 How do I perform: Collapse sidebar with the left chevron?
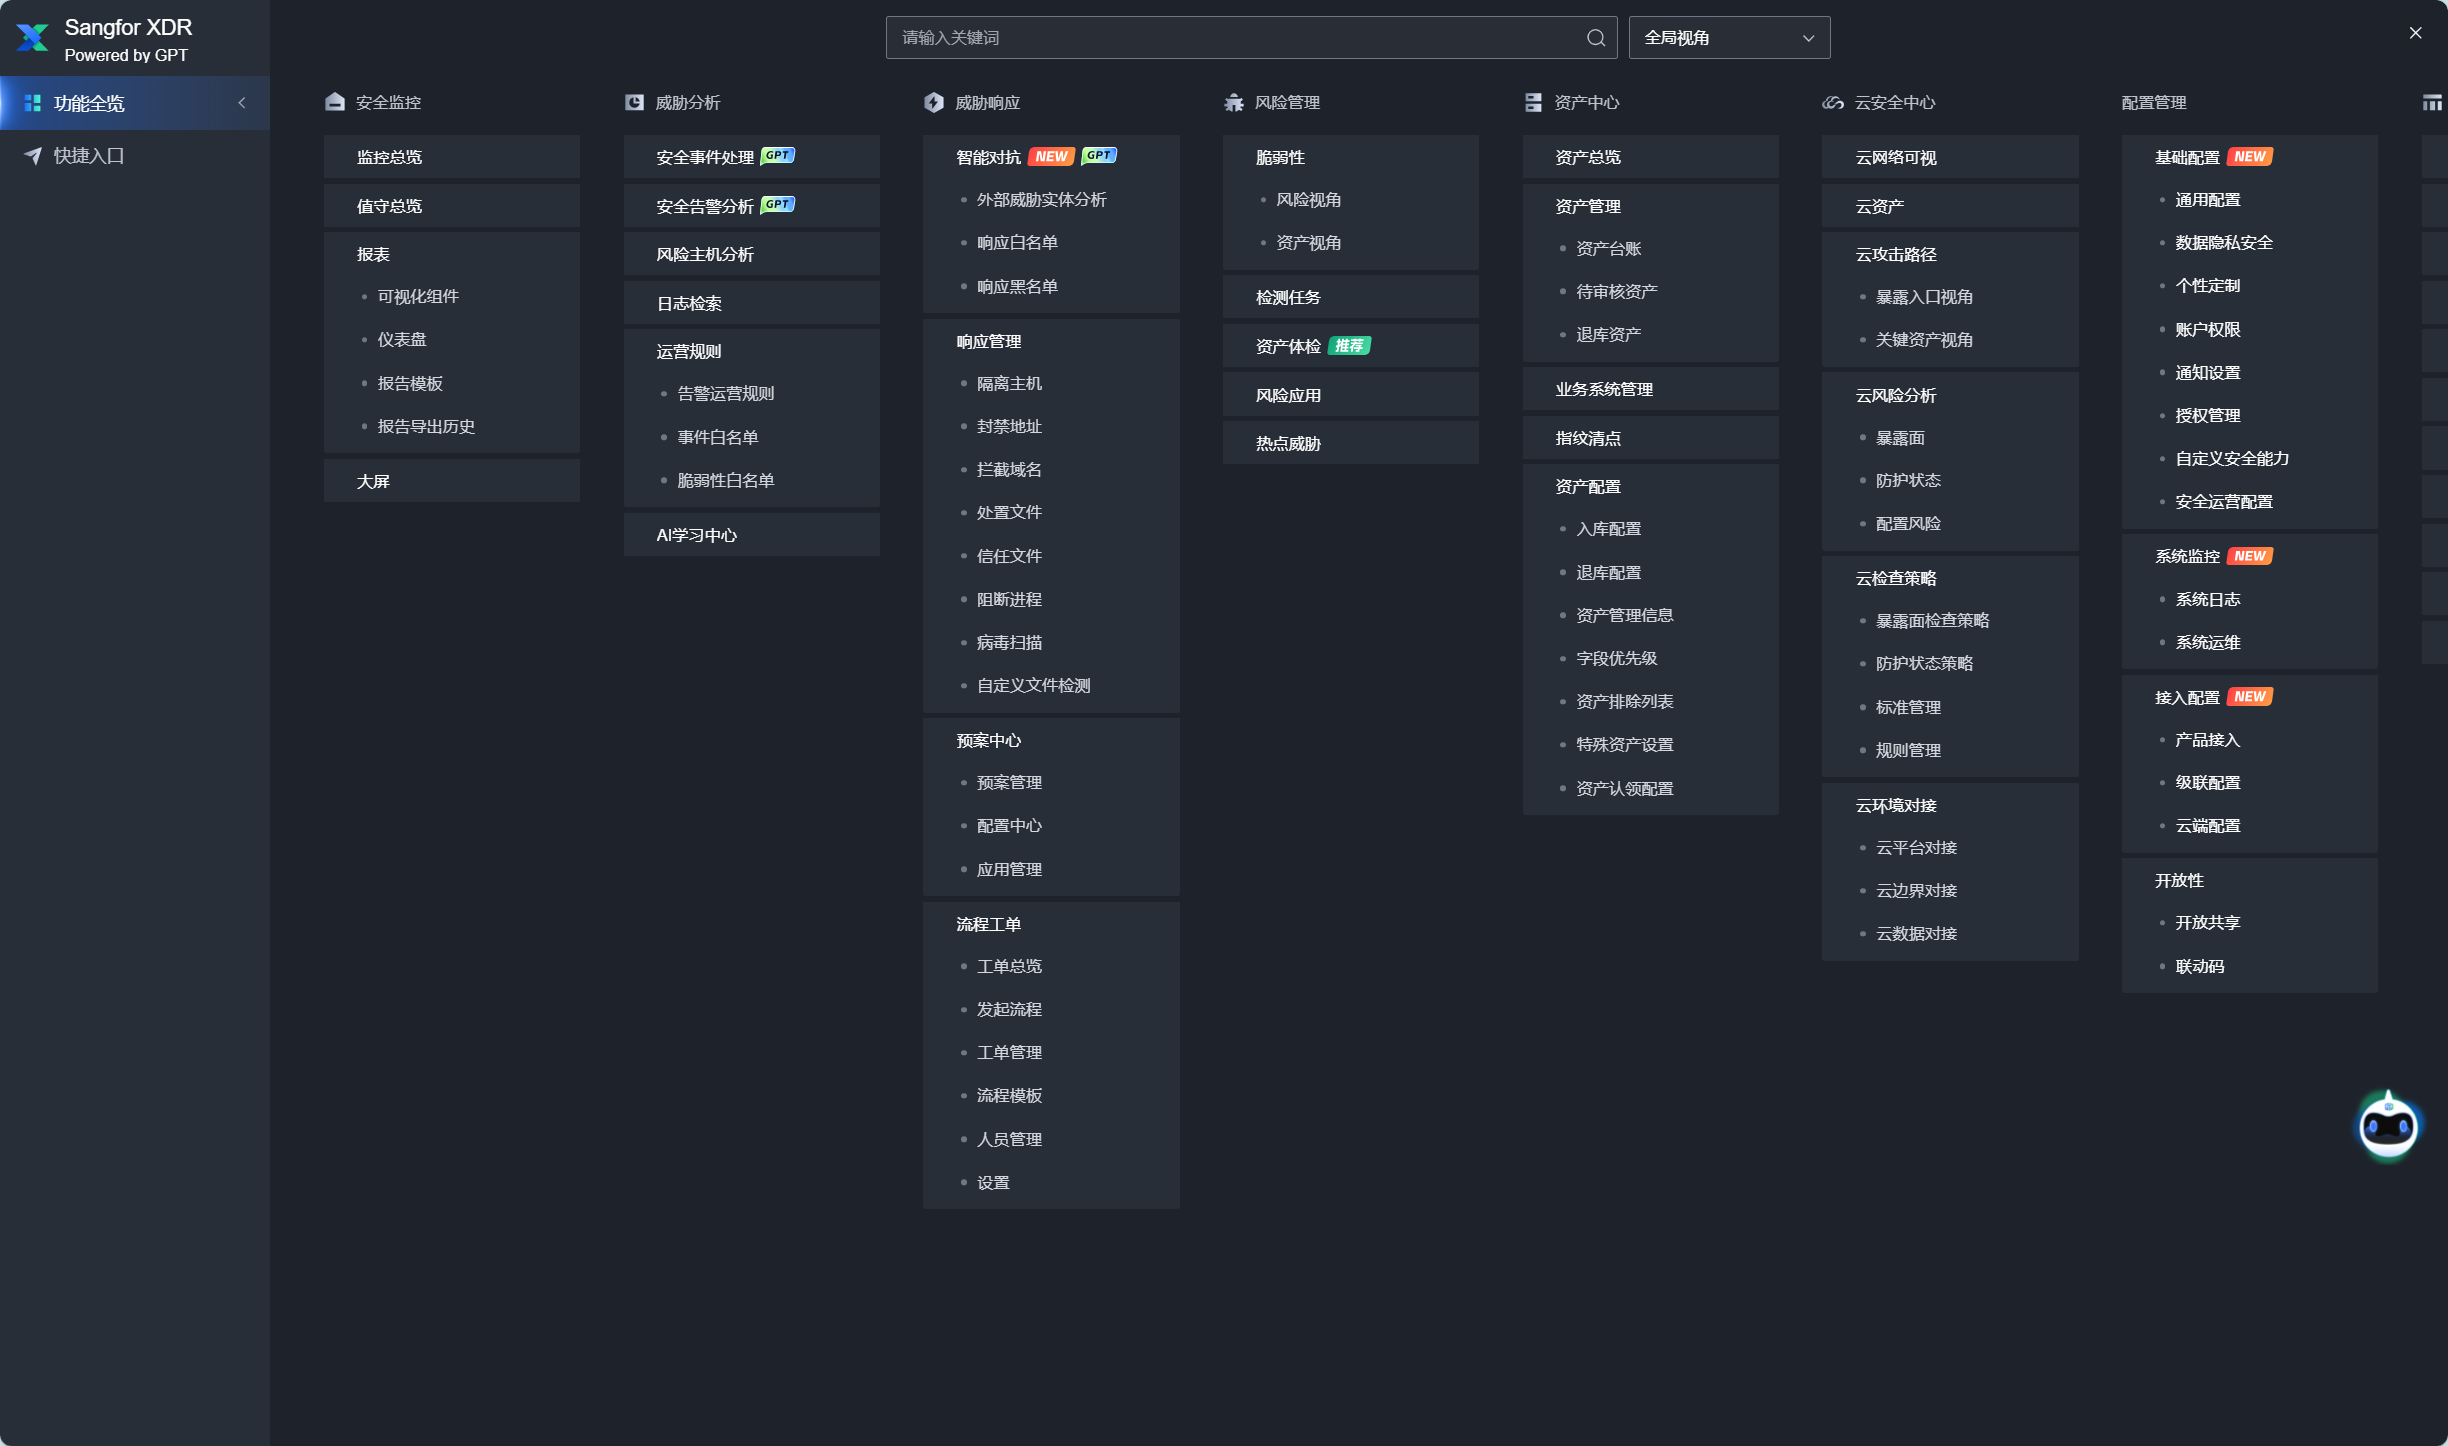[242, 103]
